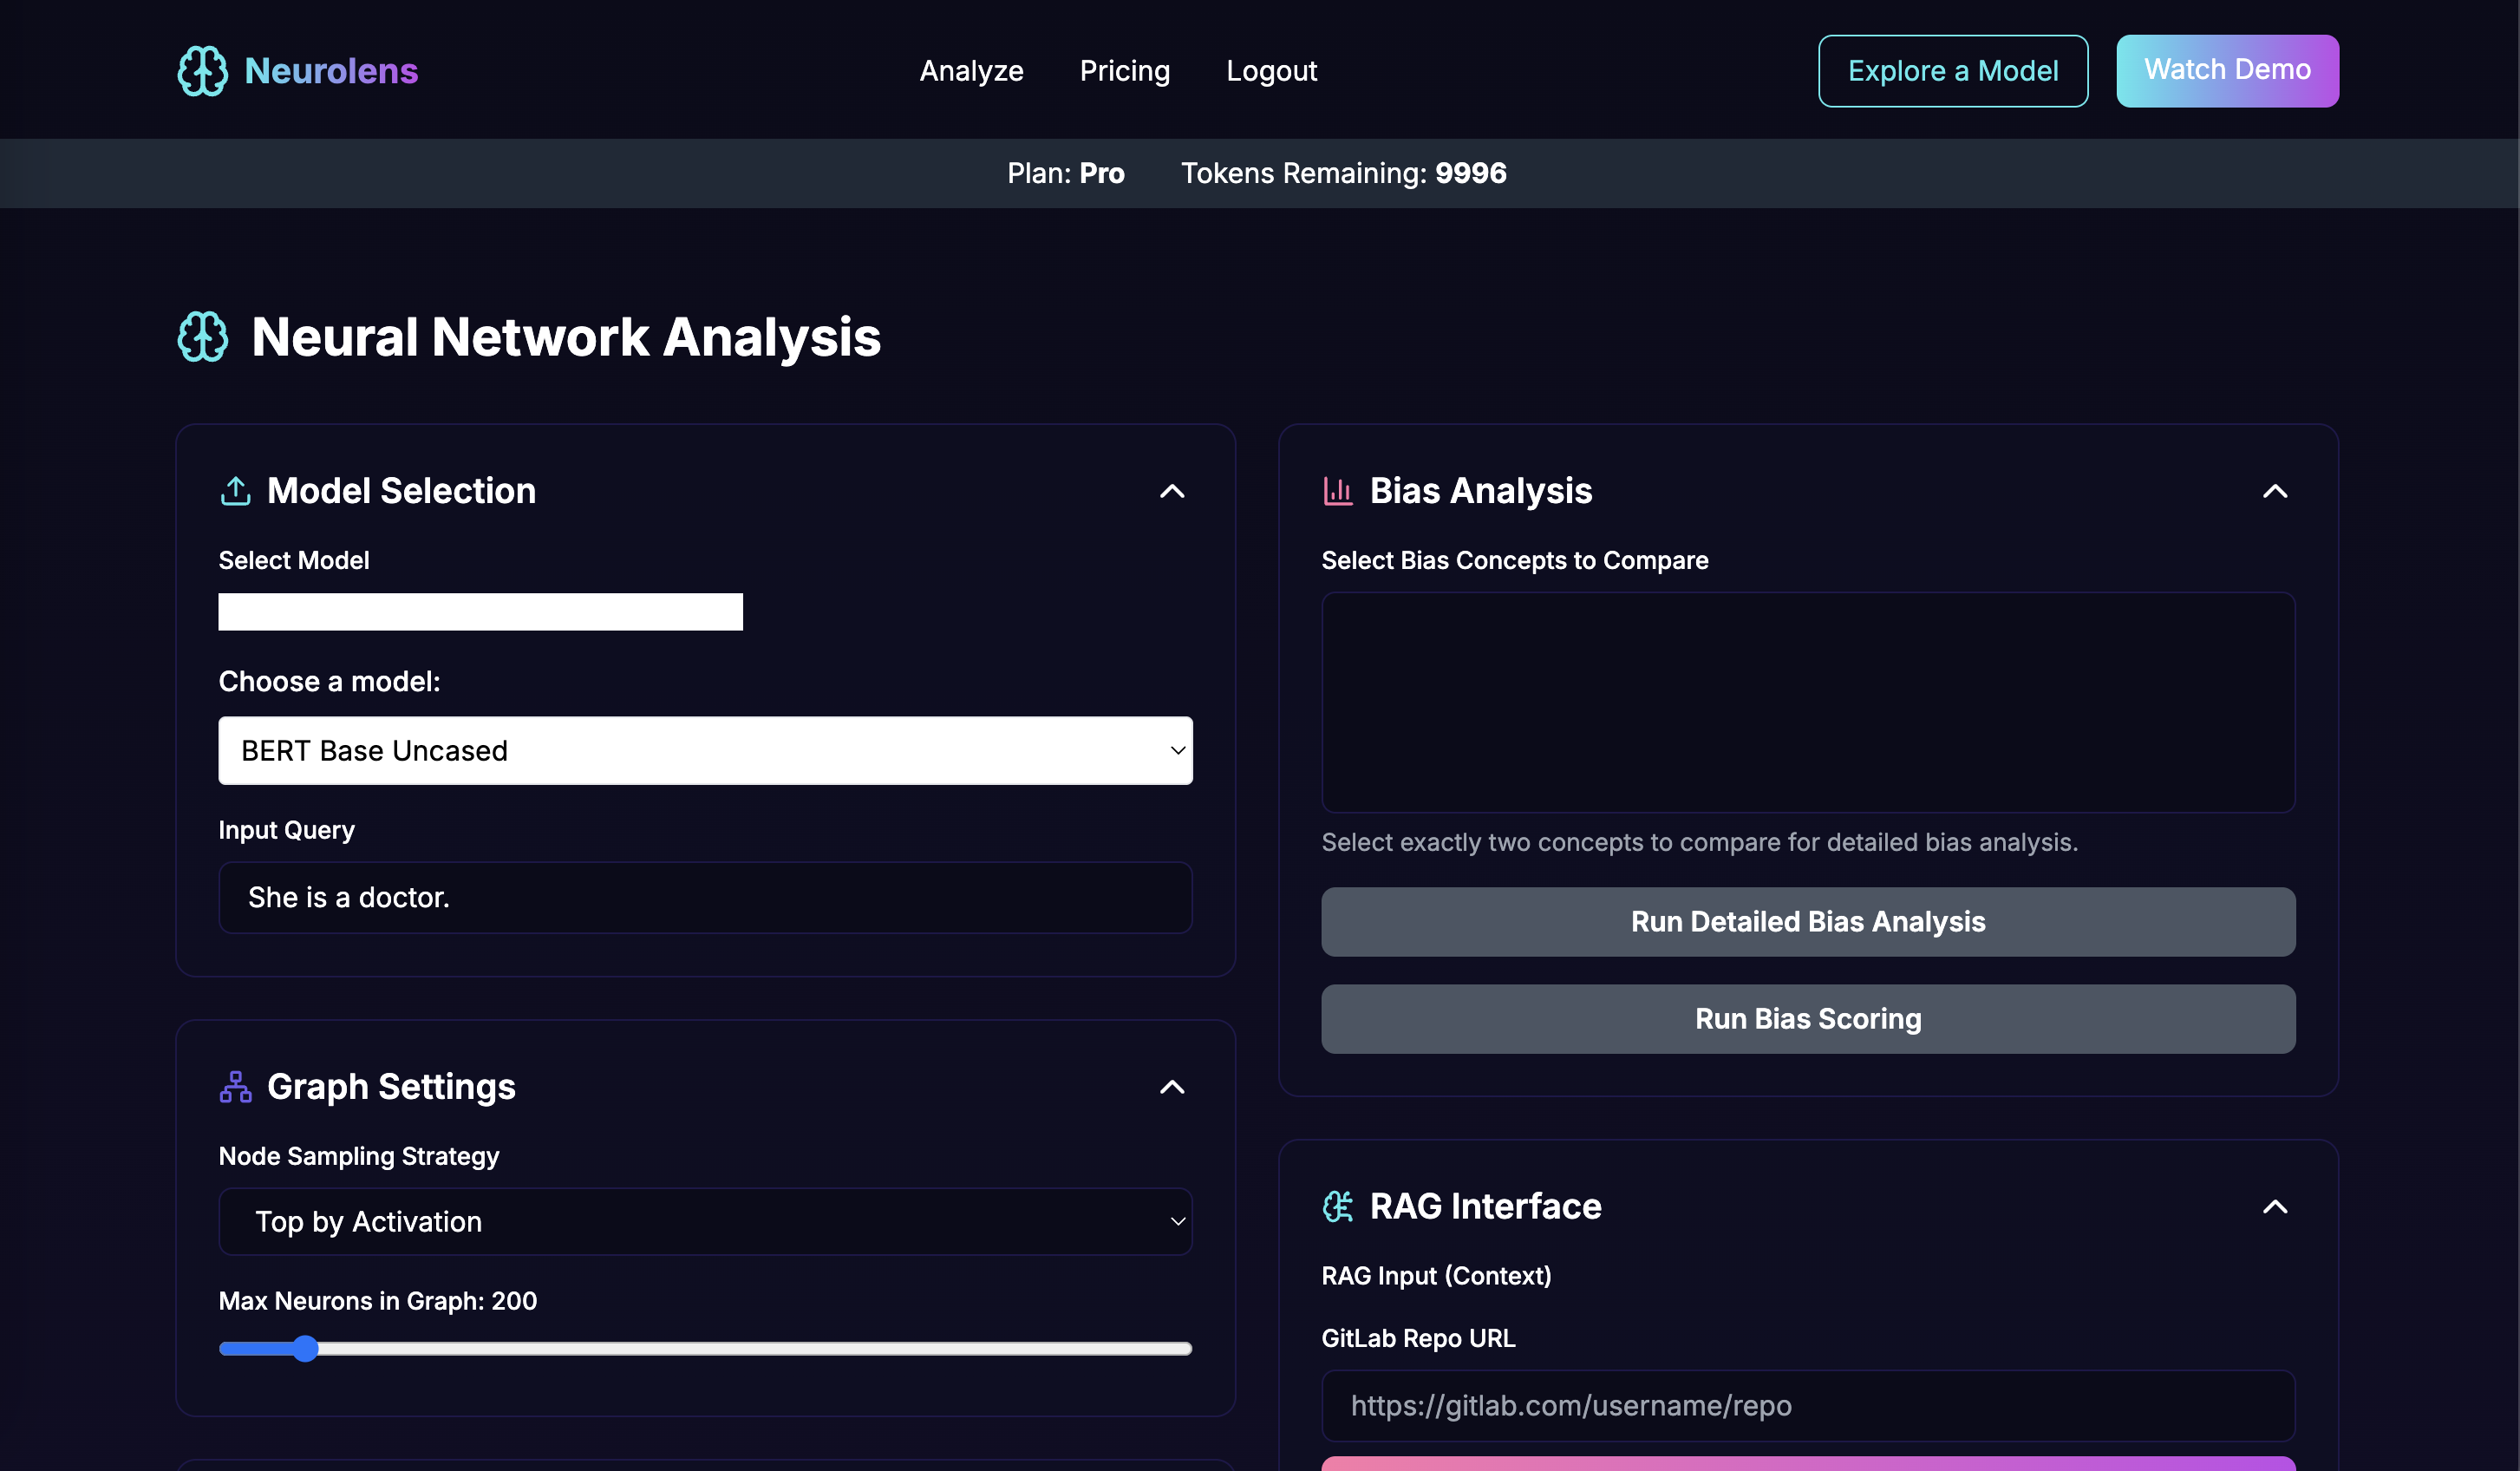Image resolution: width=2520 pixels, height=1471 pixels.
Task: Click the RAG Input (Context) label
Action: pos(1436,1276)
